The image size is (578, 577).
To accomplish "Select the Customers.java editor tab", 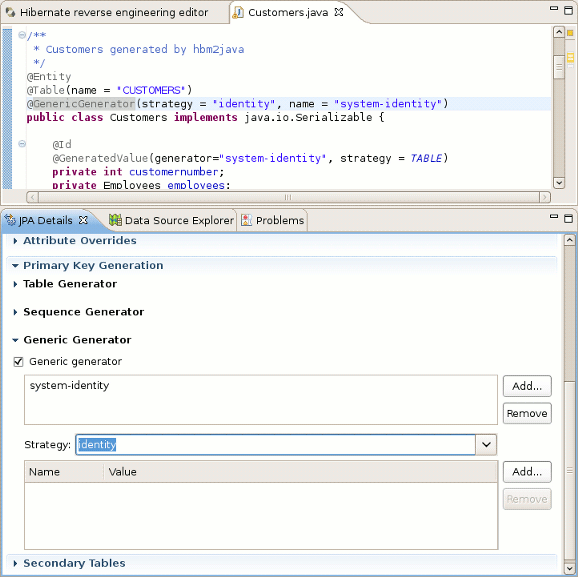I will click(x=288, y=13).
